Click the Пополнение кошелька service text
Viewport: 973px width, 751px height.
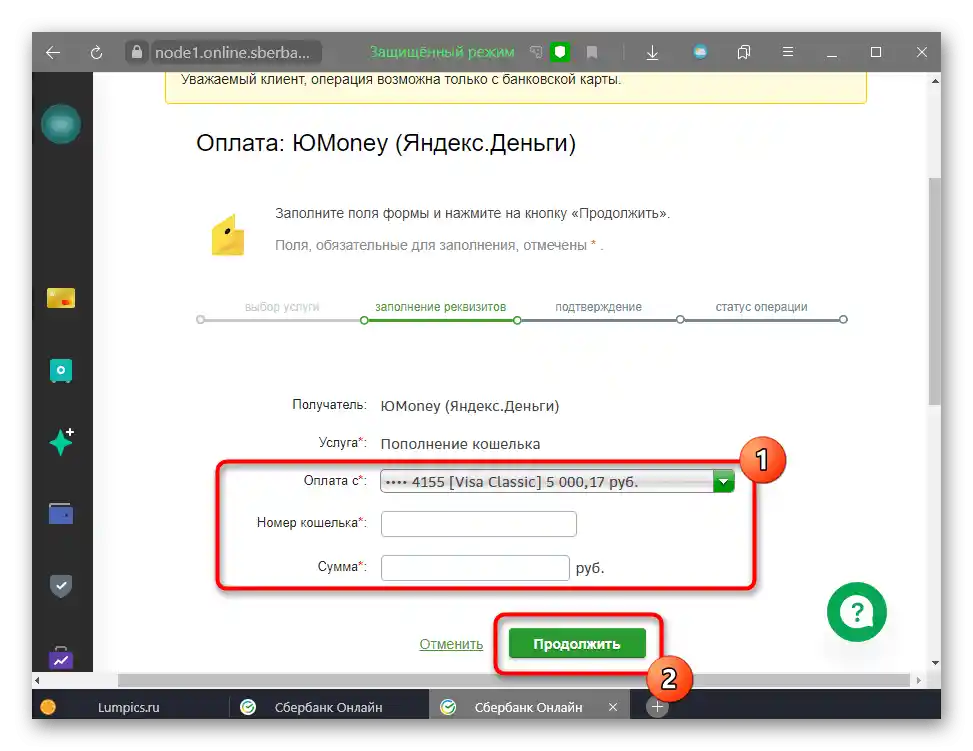point(460,444)
